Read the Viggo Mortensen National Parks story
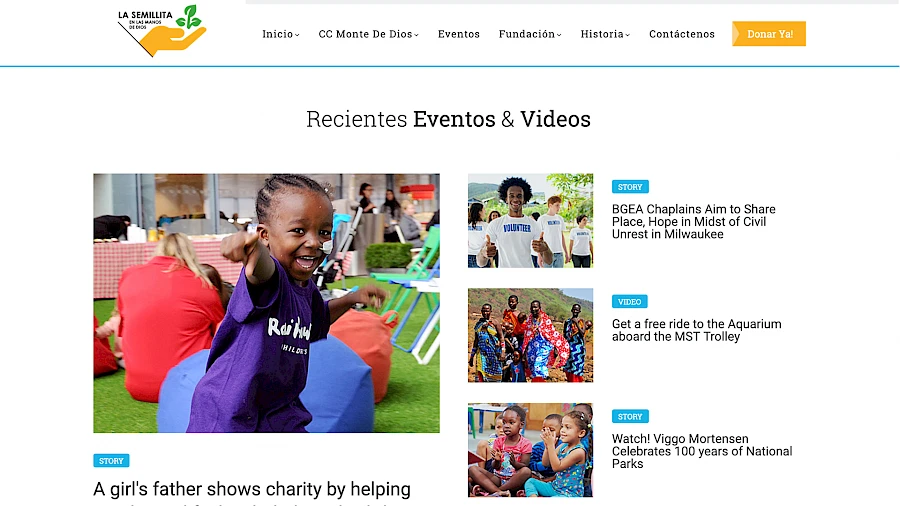 [702, 451]
